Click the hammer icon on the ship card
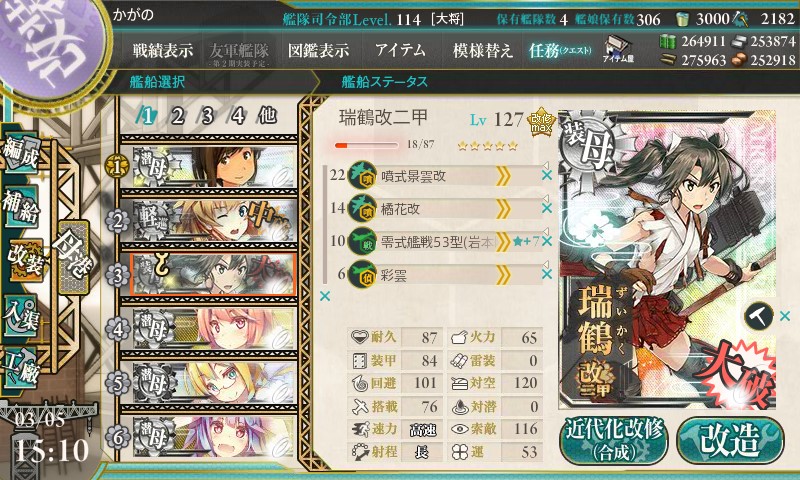Screen dimensions: 800x480 point(759,316)
